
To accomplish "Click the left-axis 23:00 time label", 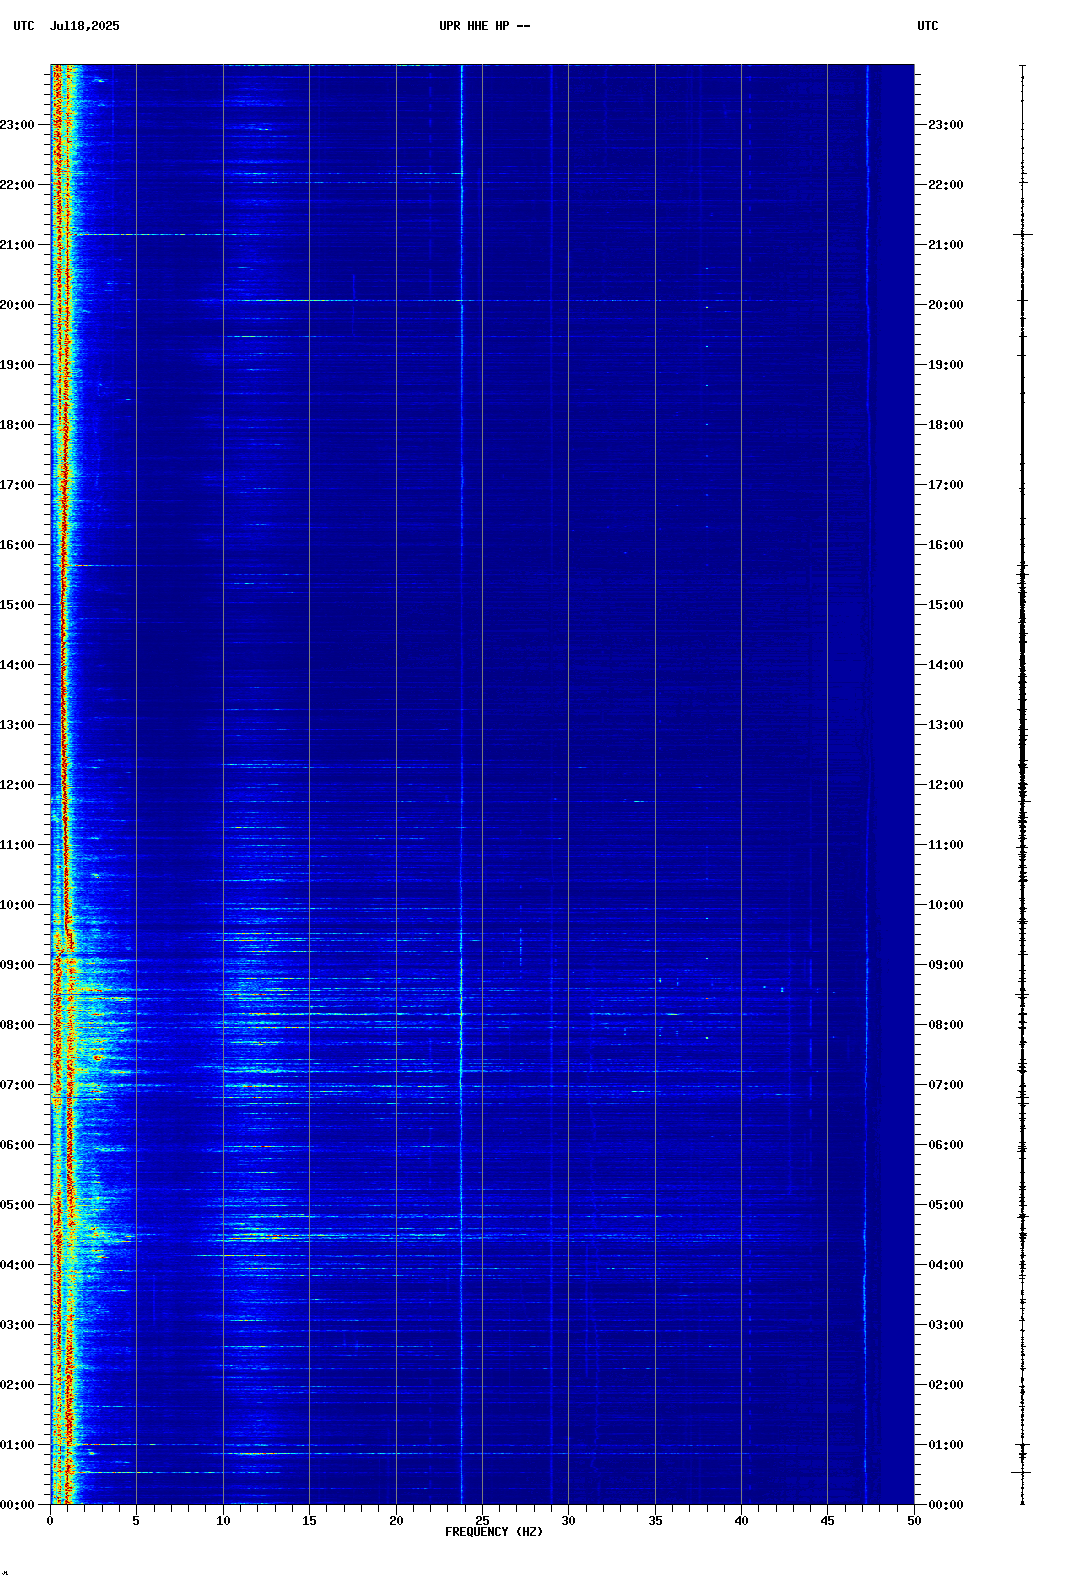I will point(17,125).
